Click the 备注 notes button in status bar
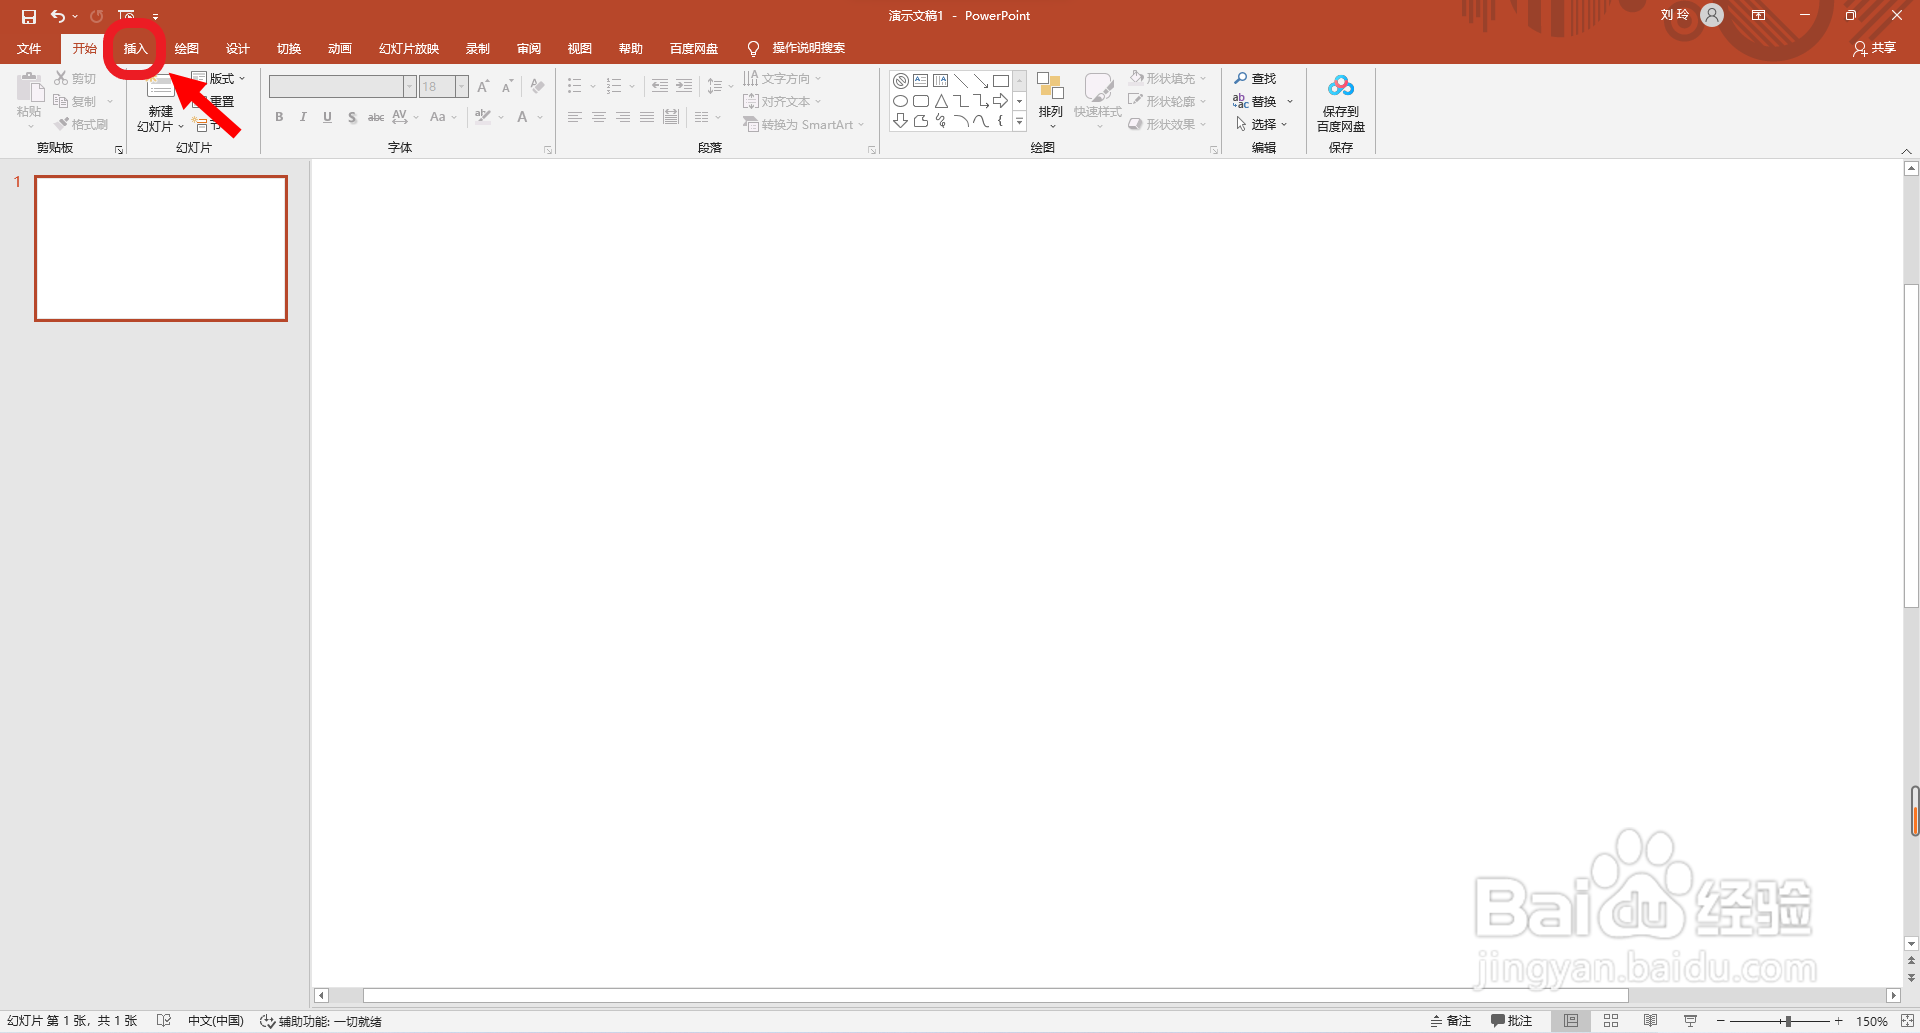This screenshot has height=1033, width=1920. coord(1451,1021)
